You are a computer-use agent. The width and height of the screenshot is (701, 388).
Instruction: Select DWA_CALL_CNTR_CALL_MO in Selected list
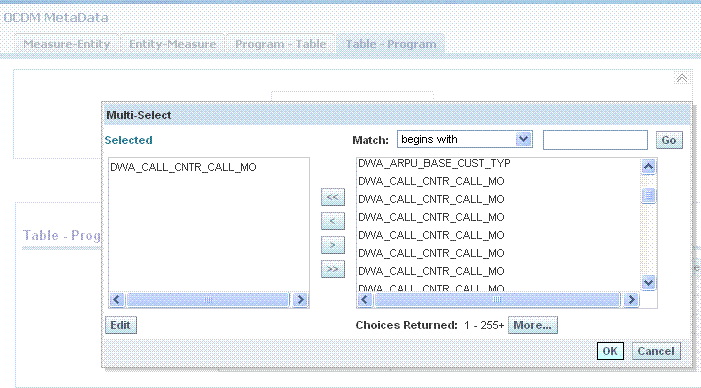[x=183, y=167]
